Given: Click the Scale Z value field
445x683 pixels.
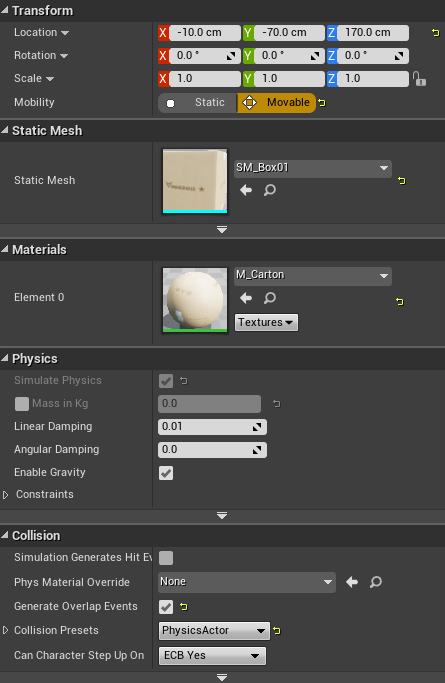Looking at the screenshot, I should [373, 79].
